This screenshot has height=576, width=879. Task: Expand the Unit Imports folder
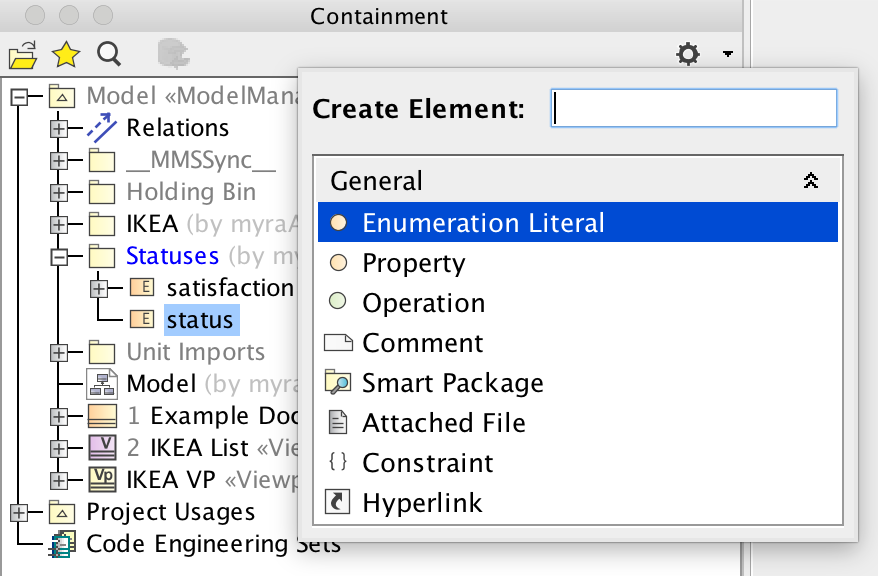(58, 352)
